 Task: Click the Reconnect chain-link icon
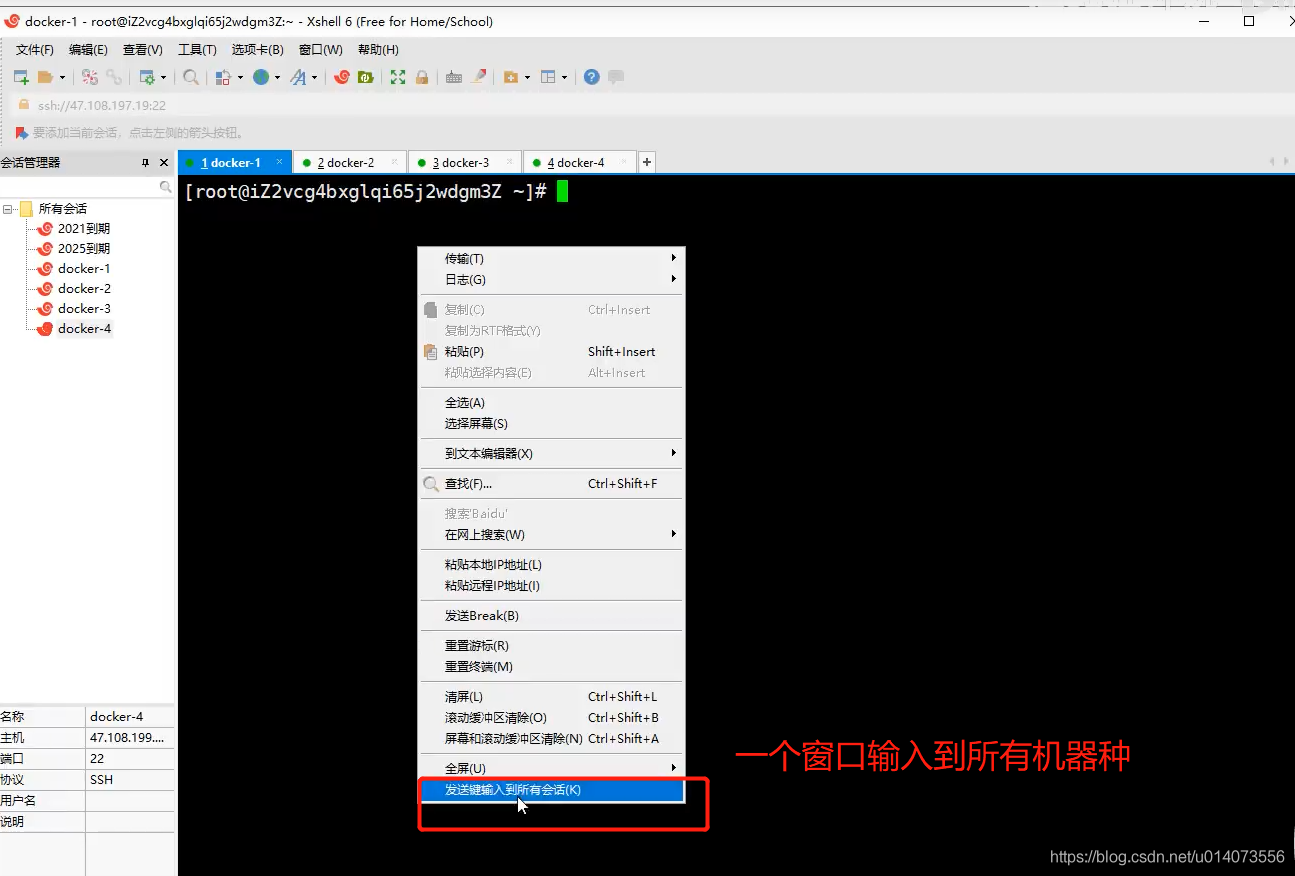coord(114,77)
